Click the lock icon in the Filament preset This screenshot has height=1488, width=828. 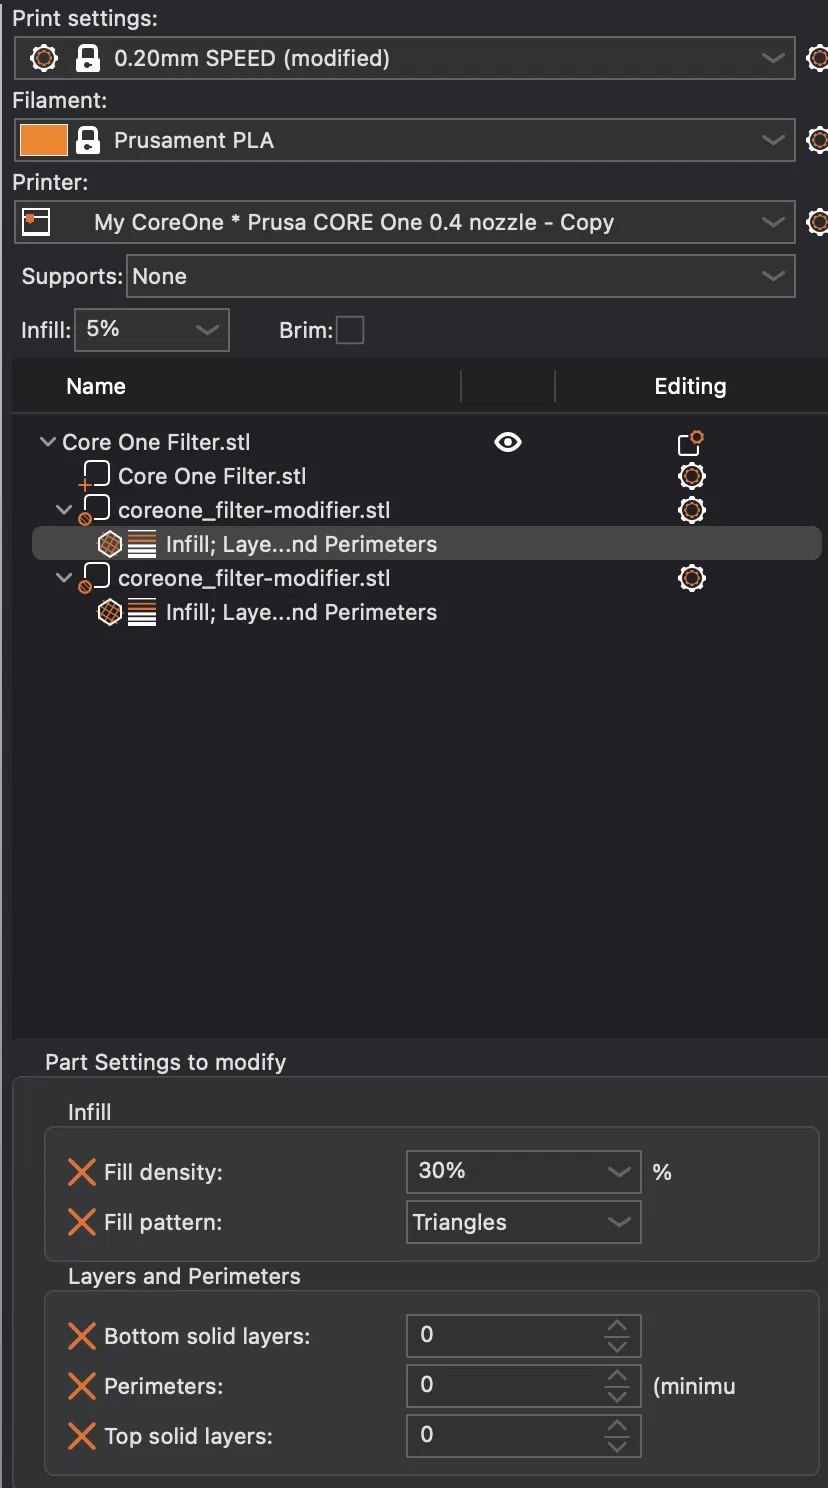point(88,140)
